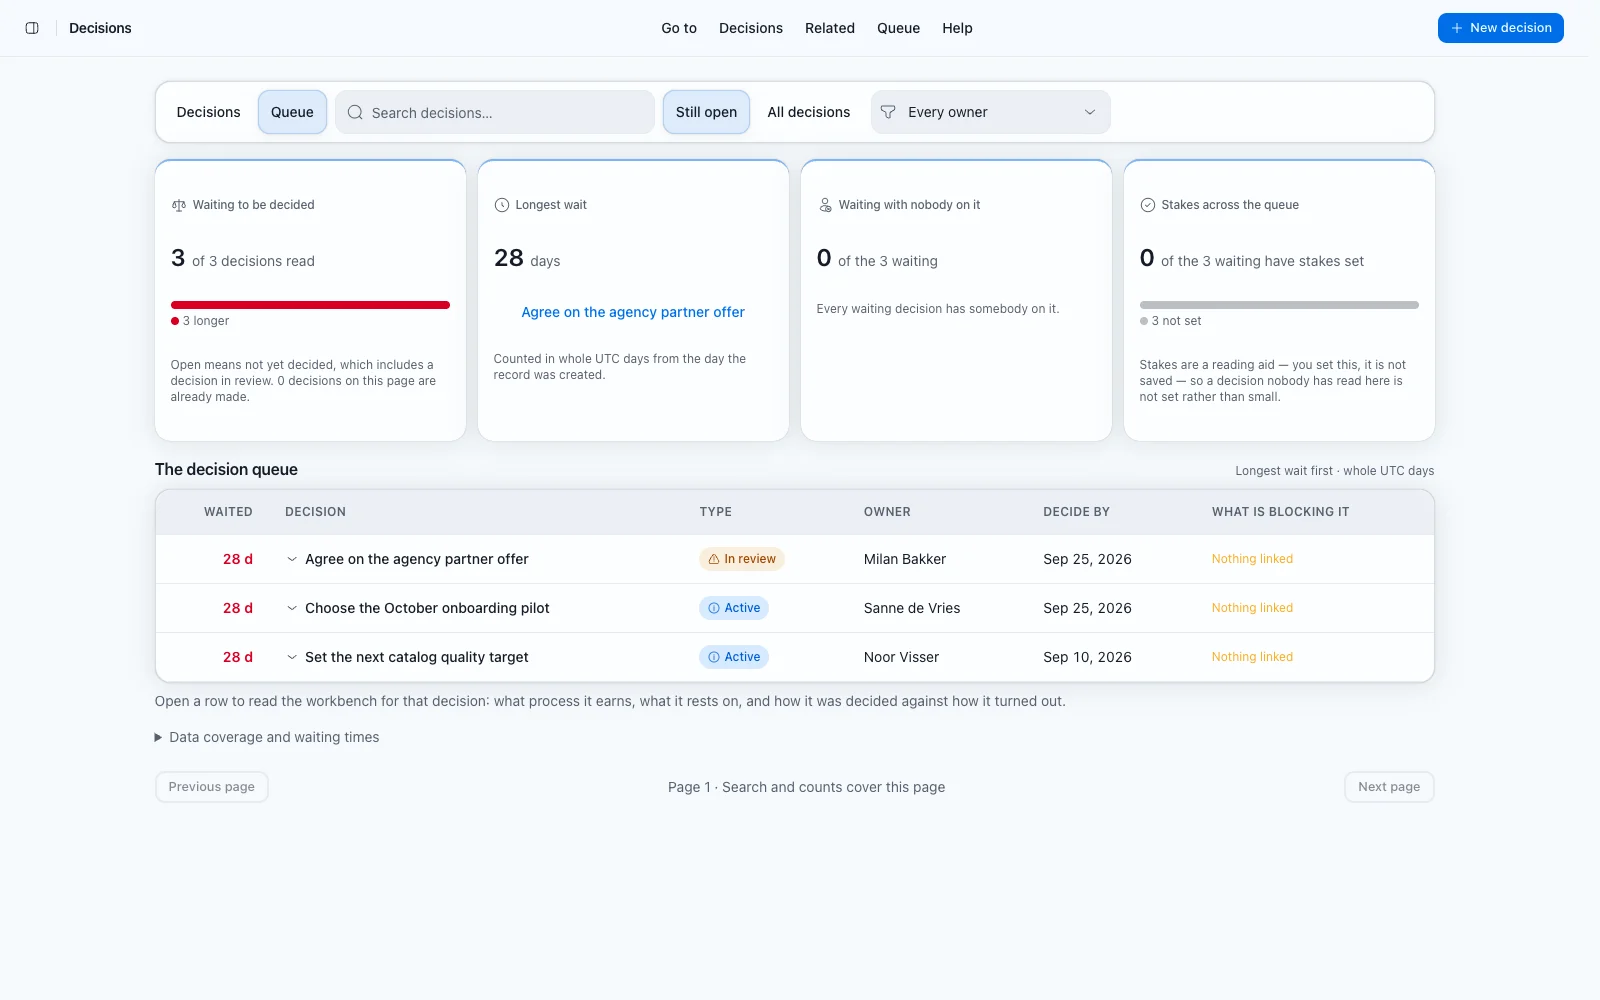The image size is (1600, 1000).
Task: Click Nothing linked for October onboarding pilot
Action: 1252,608
